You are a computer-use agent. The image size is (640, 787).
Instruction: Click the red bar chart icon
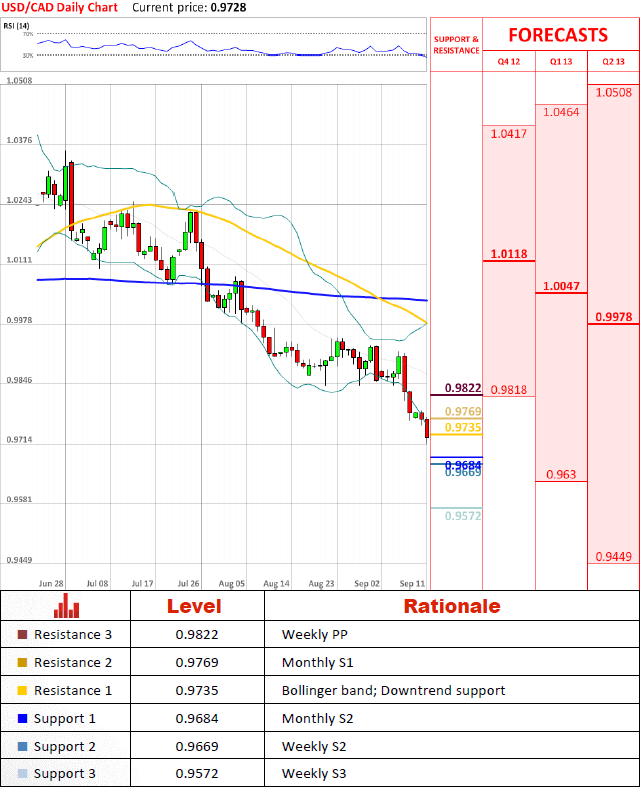(x=67, y=606)
